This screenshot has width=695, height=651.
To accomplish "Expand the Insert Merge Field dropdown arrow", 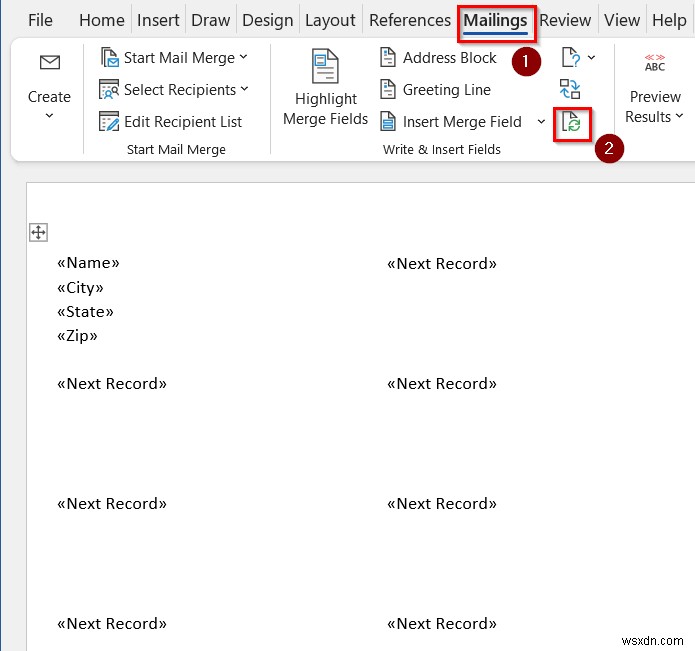I will (x=541, y=121).
